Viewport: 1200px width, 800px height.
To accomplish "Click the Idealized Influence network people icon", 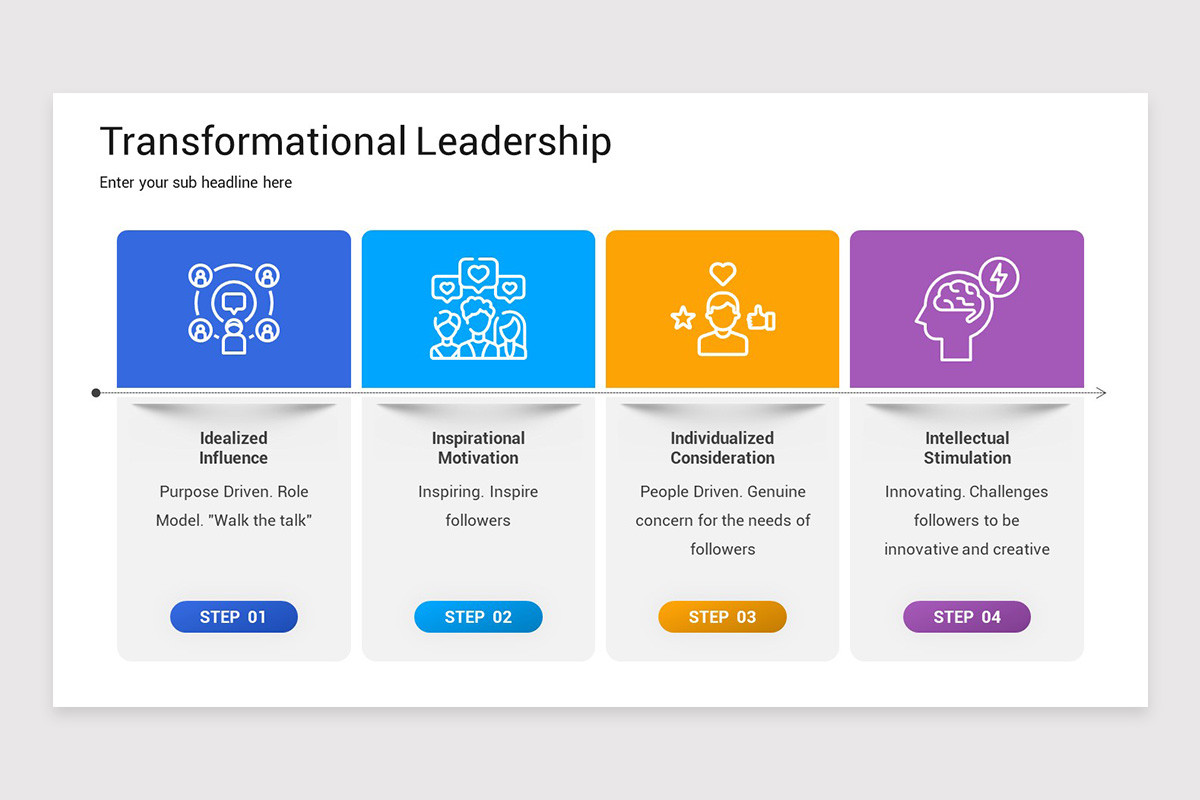I will [x=234, y=309].
